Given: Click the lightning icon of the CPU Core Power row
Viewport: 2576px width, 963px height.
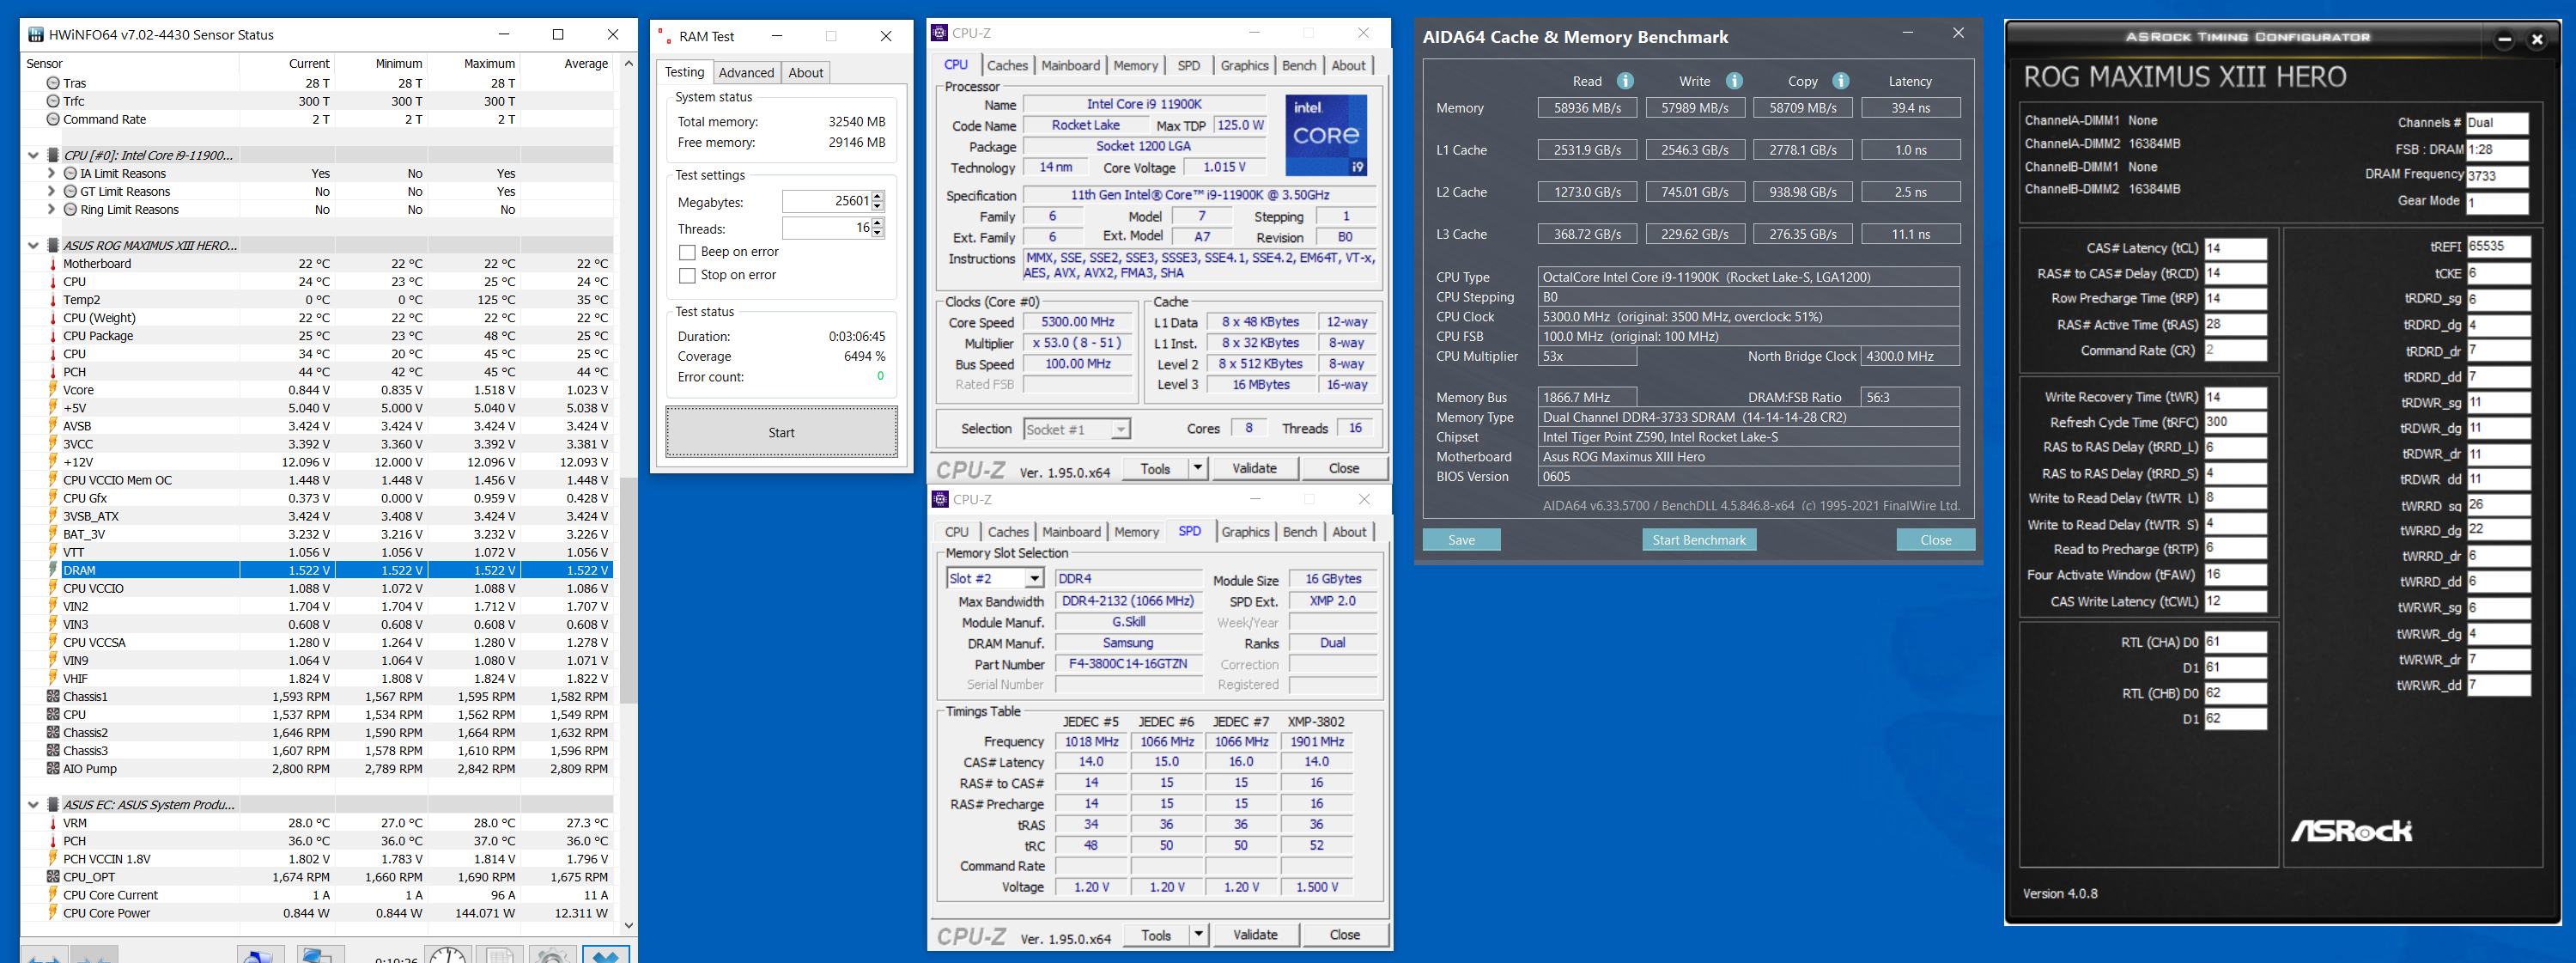Looking at the screenshot, I should coord(53,913).
